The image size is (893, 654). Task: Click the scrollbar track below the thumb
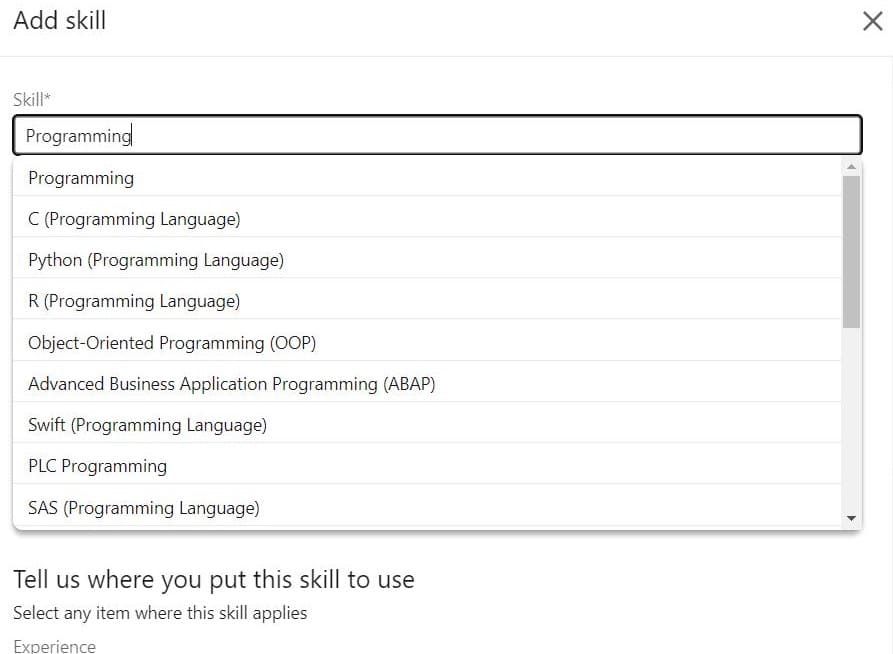click(851, 420)
